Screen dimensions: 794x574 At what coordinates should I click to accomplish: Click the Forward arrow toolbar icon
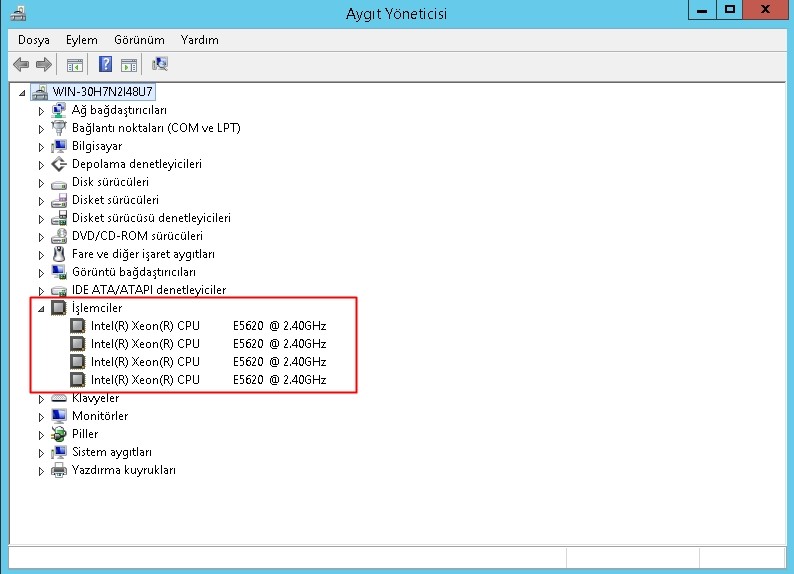coord(44,64)
